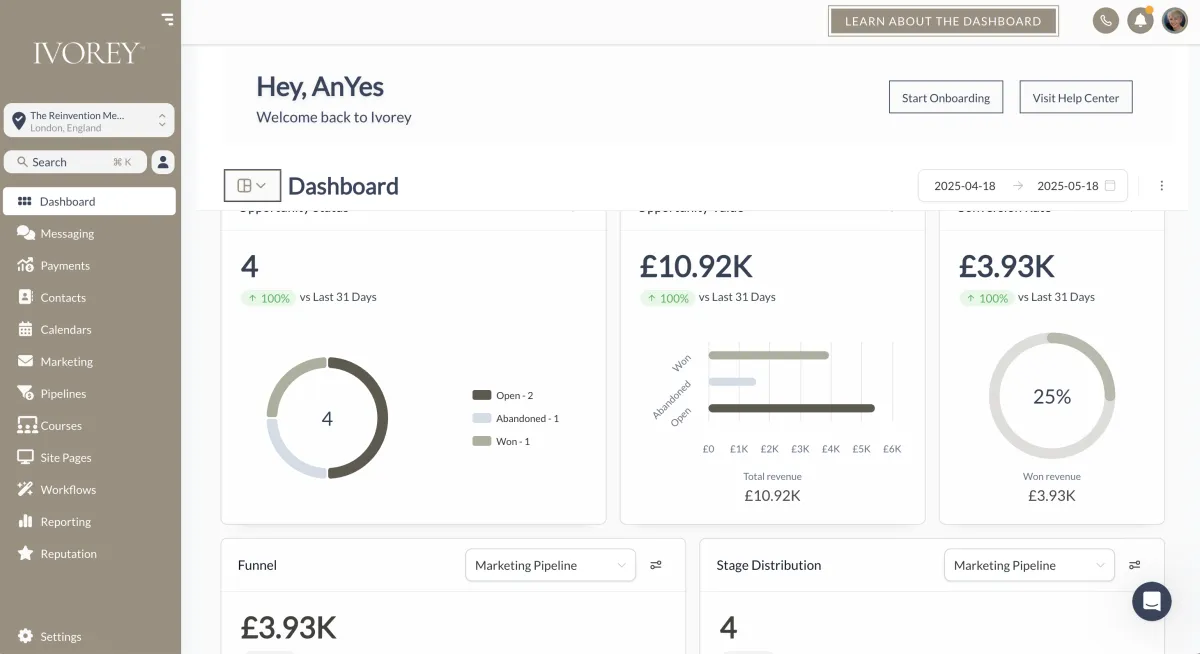Click the 'Total revenue' label
The height and width of the screenshot is (654, 1200).
(772, 476)
